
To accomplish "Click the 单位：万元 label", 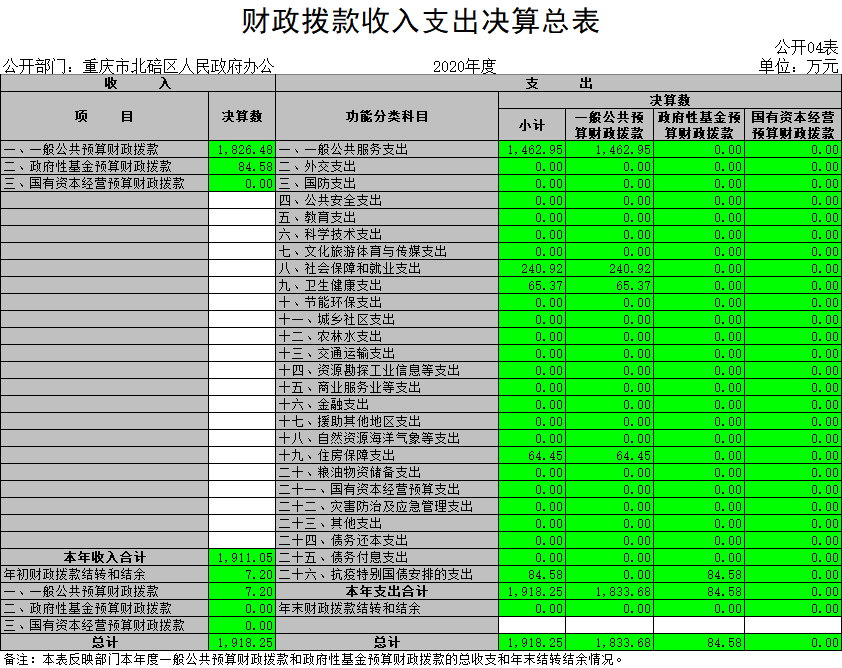I will click(x=798, y=66).
